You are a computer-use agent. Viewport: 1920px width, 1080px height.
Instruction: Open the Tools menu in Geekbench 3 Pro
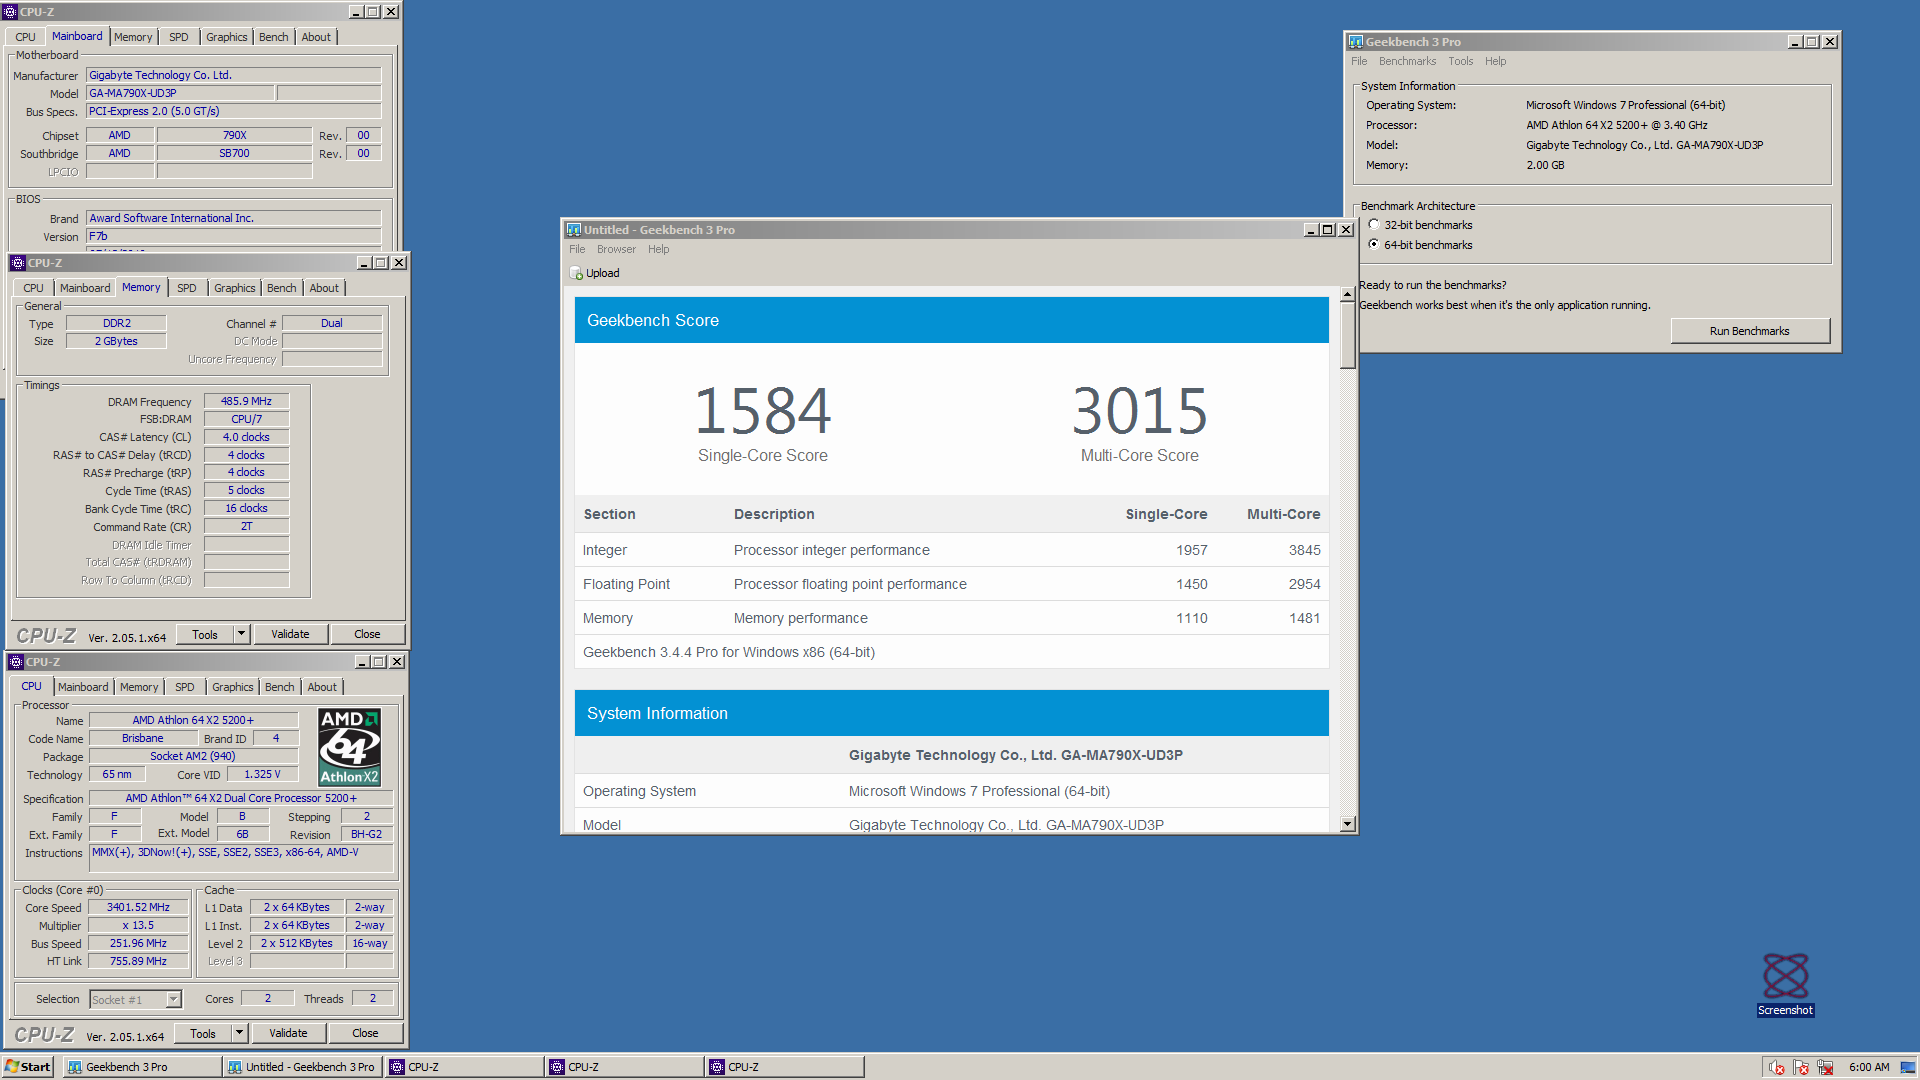1461,61
